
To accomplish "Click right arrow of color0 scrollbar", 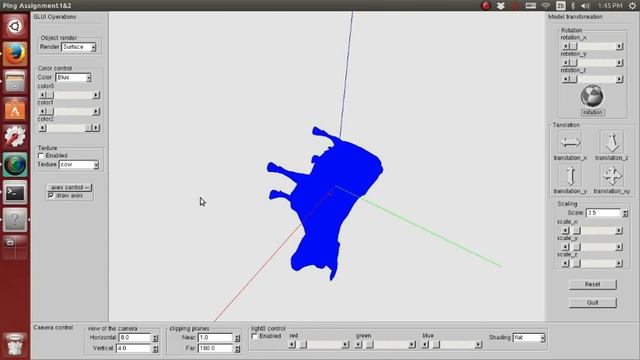I will pos(96,95).
